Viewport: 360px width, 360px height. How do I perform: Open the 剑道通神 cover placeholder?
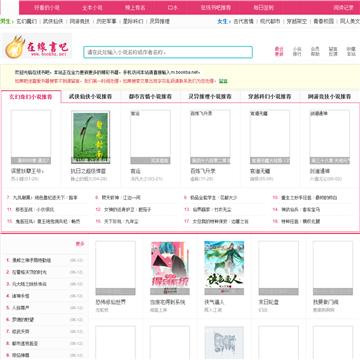[330, 137]
